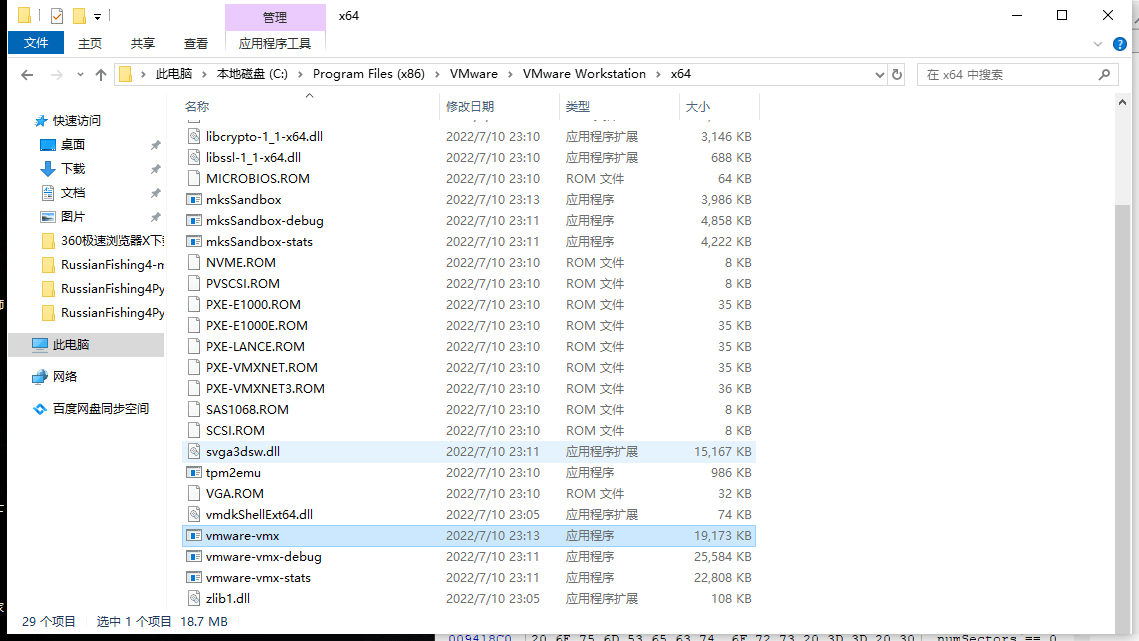Select the libcrypto-1_1-x64.dll file icon
The height and width of the screenshot is (641, 1139).
tap(194, 136)
